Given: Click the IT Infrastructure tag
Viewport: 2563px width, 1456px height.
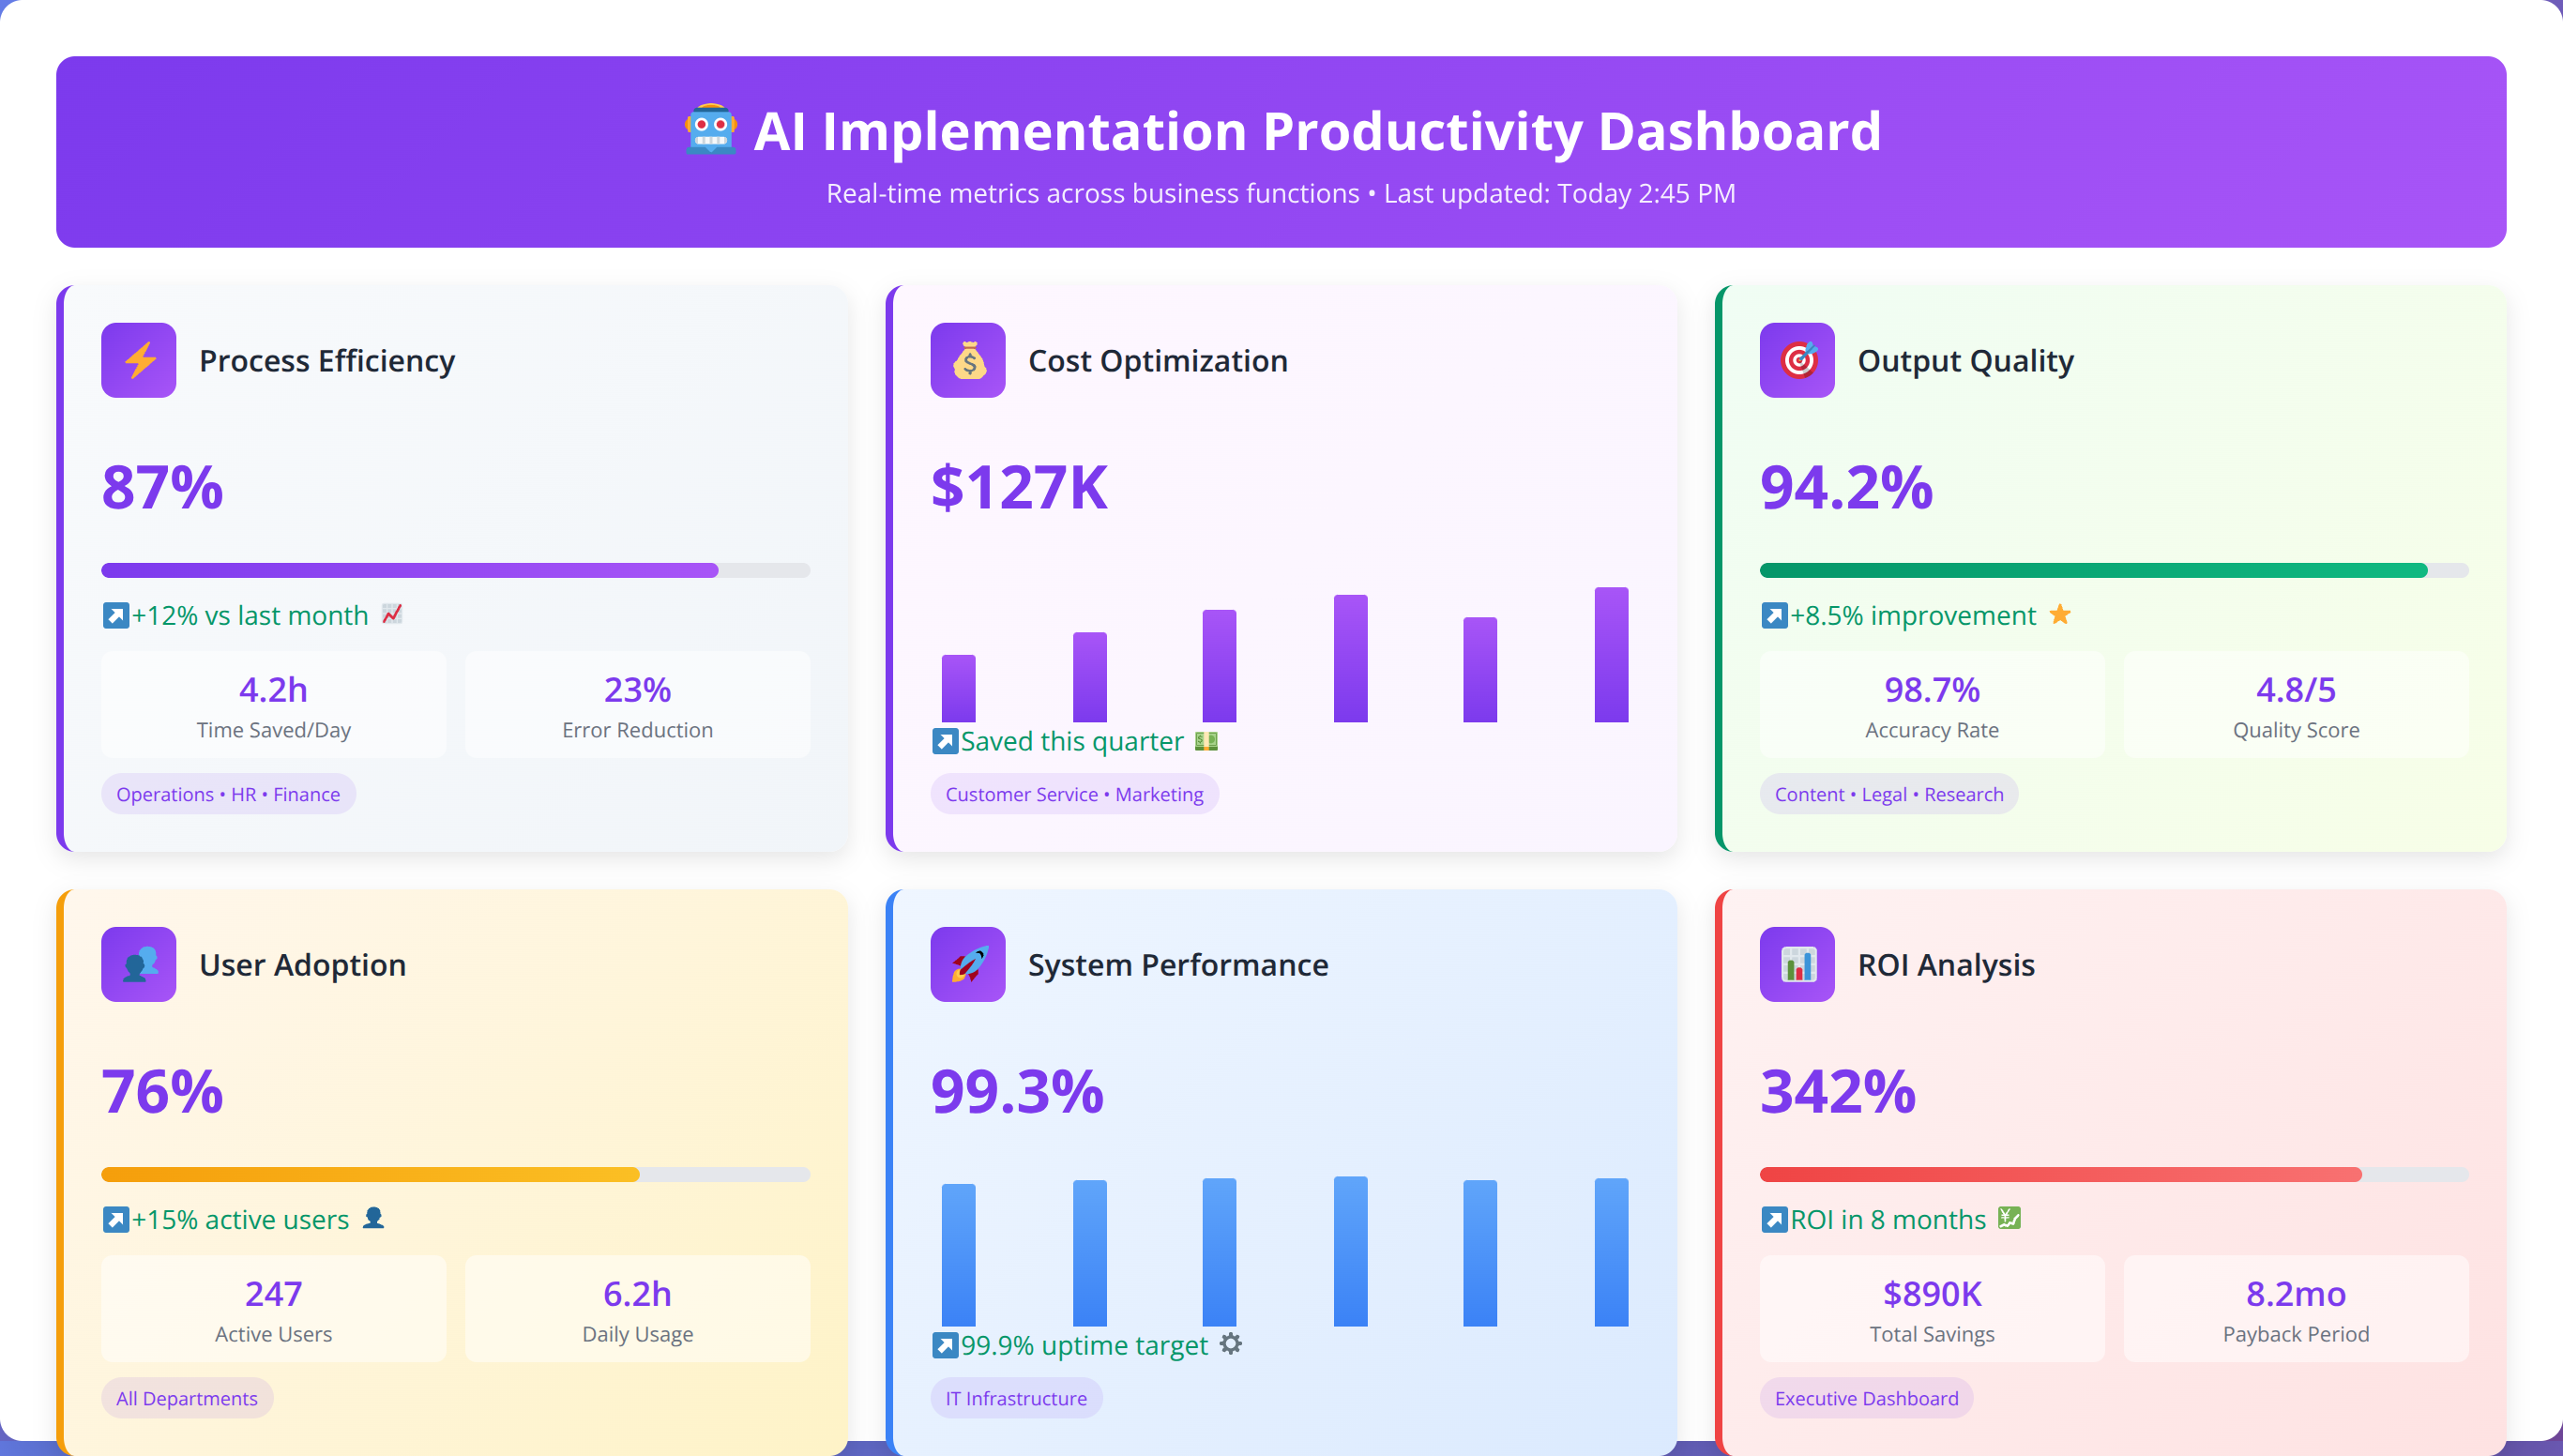Looking at the screenshot, I should [1016, 1398].
